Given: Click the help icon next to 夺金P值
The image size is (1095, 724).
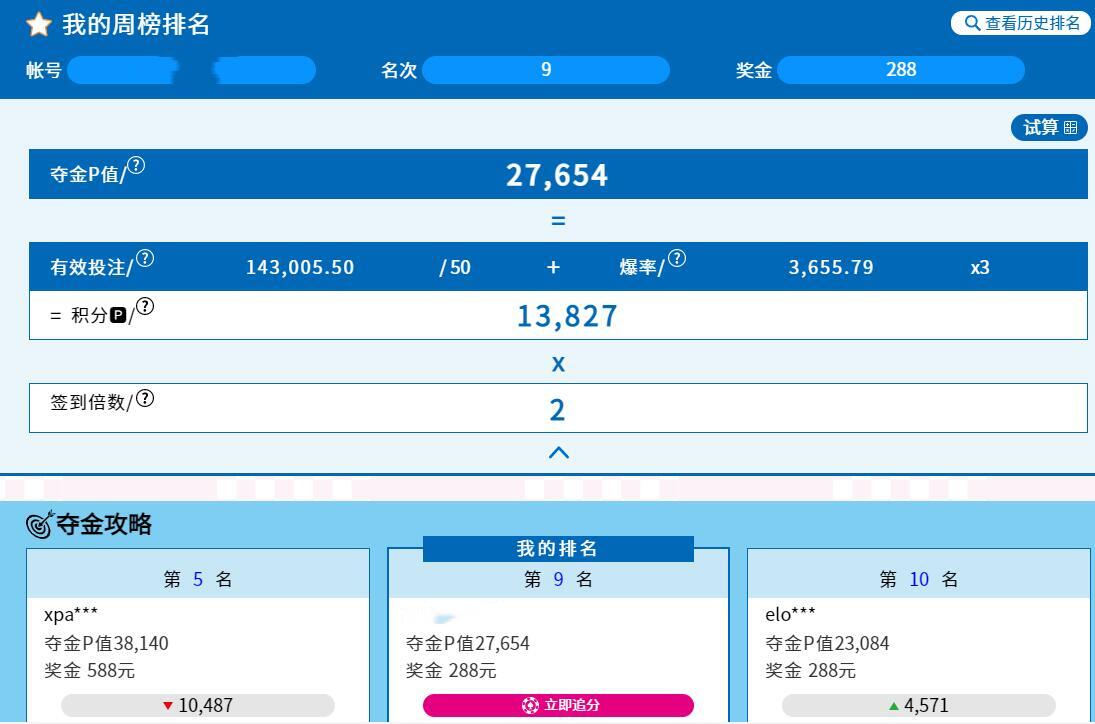Looking at the screenshot, I should click(137, 166).
